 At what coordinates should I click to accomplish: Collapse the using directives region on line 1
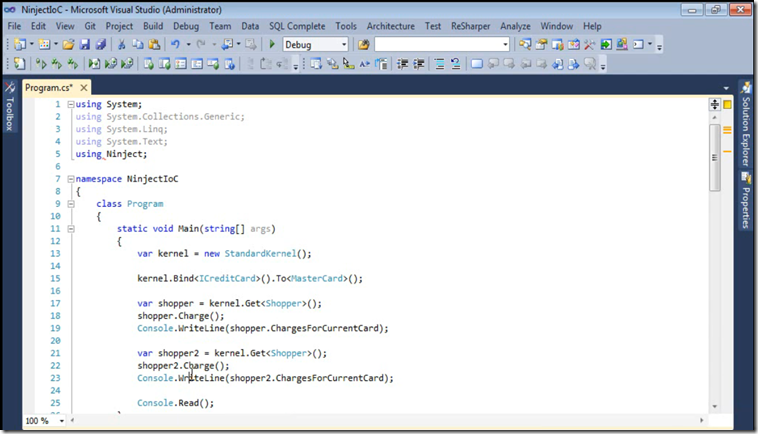click(x=71, y=104)
